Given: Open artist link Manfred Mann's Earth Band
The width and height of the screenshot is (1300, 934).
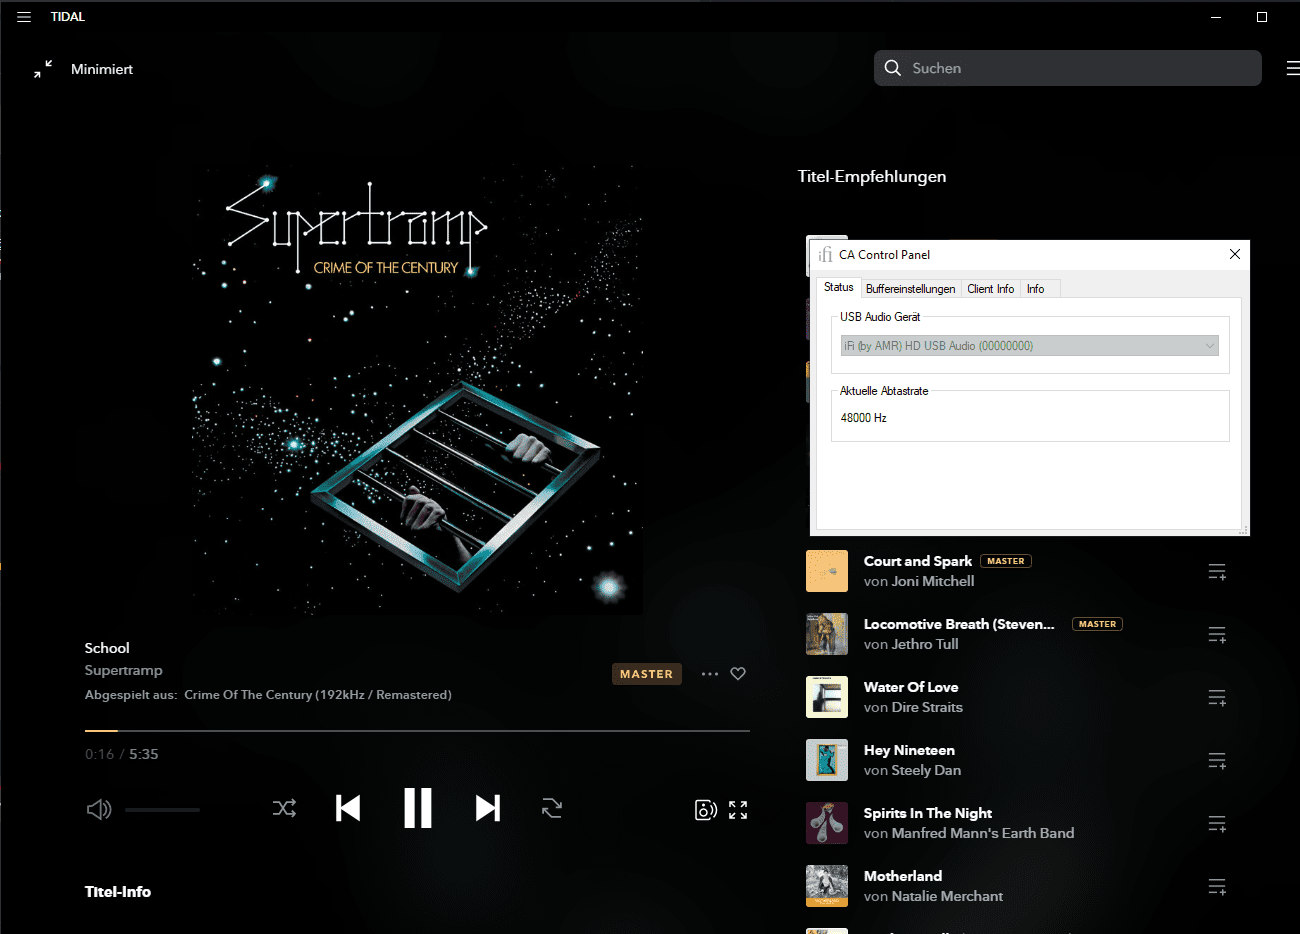Looking at the screenshot, I should coord(983,833).
